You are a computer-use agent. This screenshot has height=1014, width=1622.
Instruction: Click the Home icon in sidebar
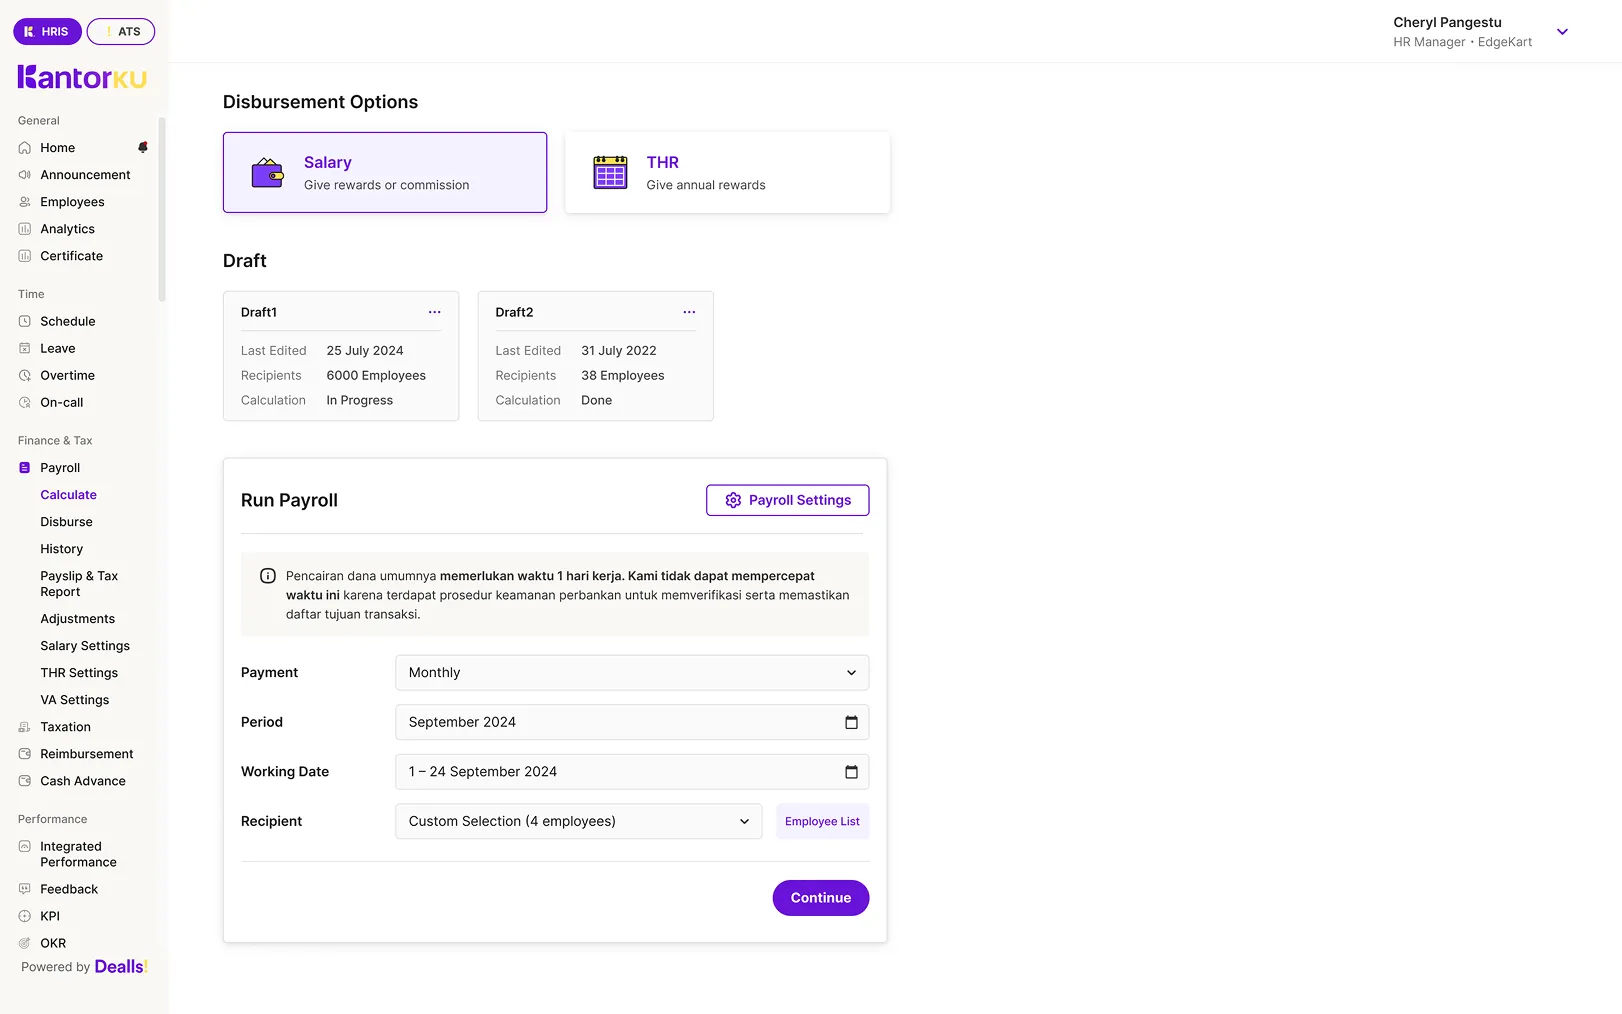pyautogui.click(x=25, y=148)
